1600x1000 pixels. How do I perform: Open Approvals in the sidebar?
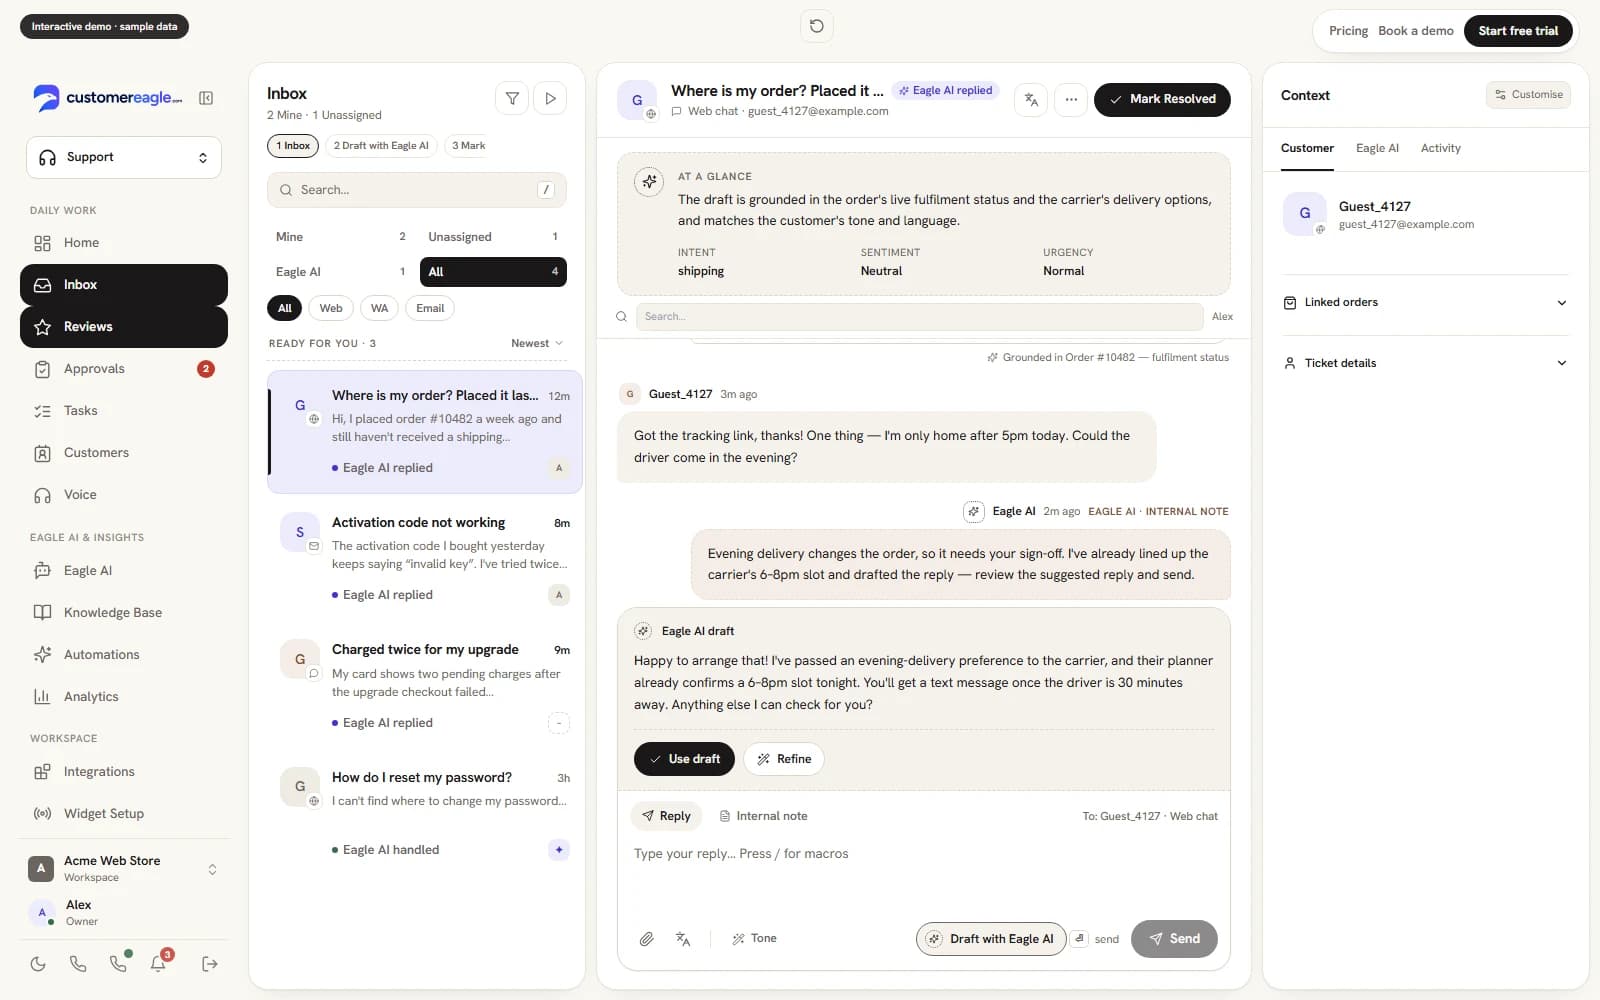point(124,369)
